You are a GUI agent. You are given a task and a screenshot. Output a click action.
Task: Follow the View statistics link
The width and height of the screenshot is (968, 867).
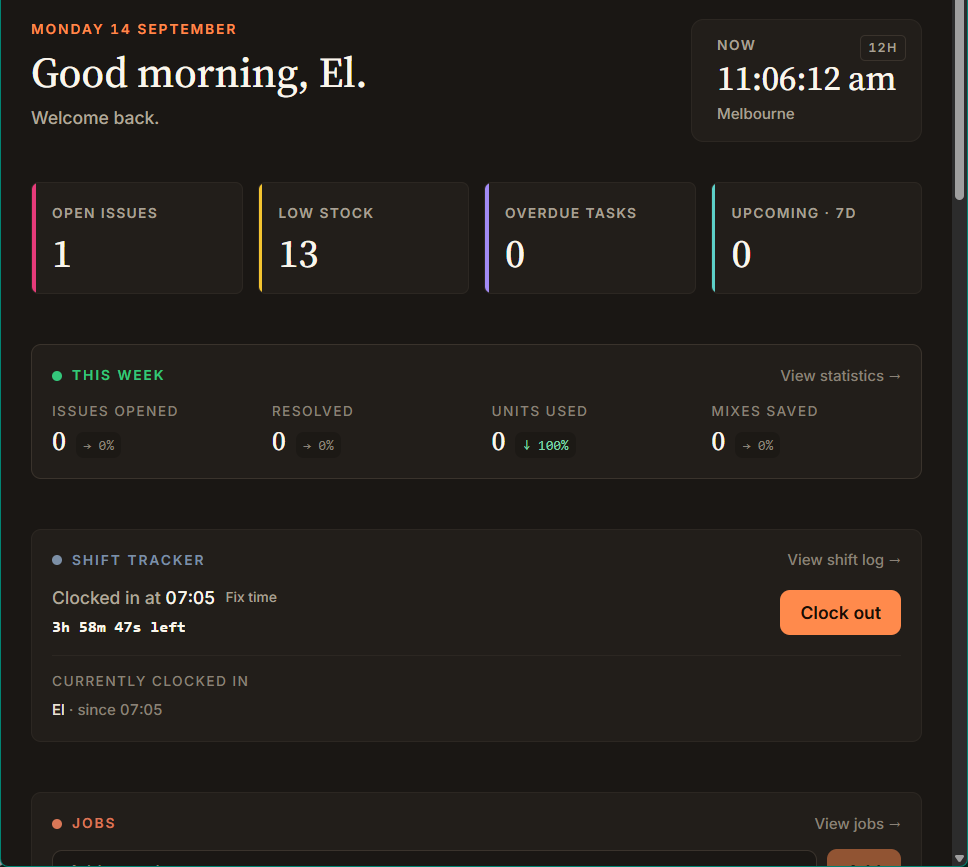840,375
